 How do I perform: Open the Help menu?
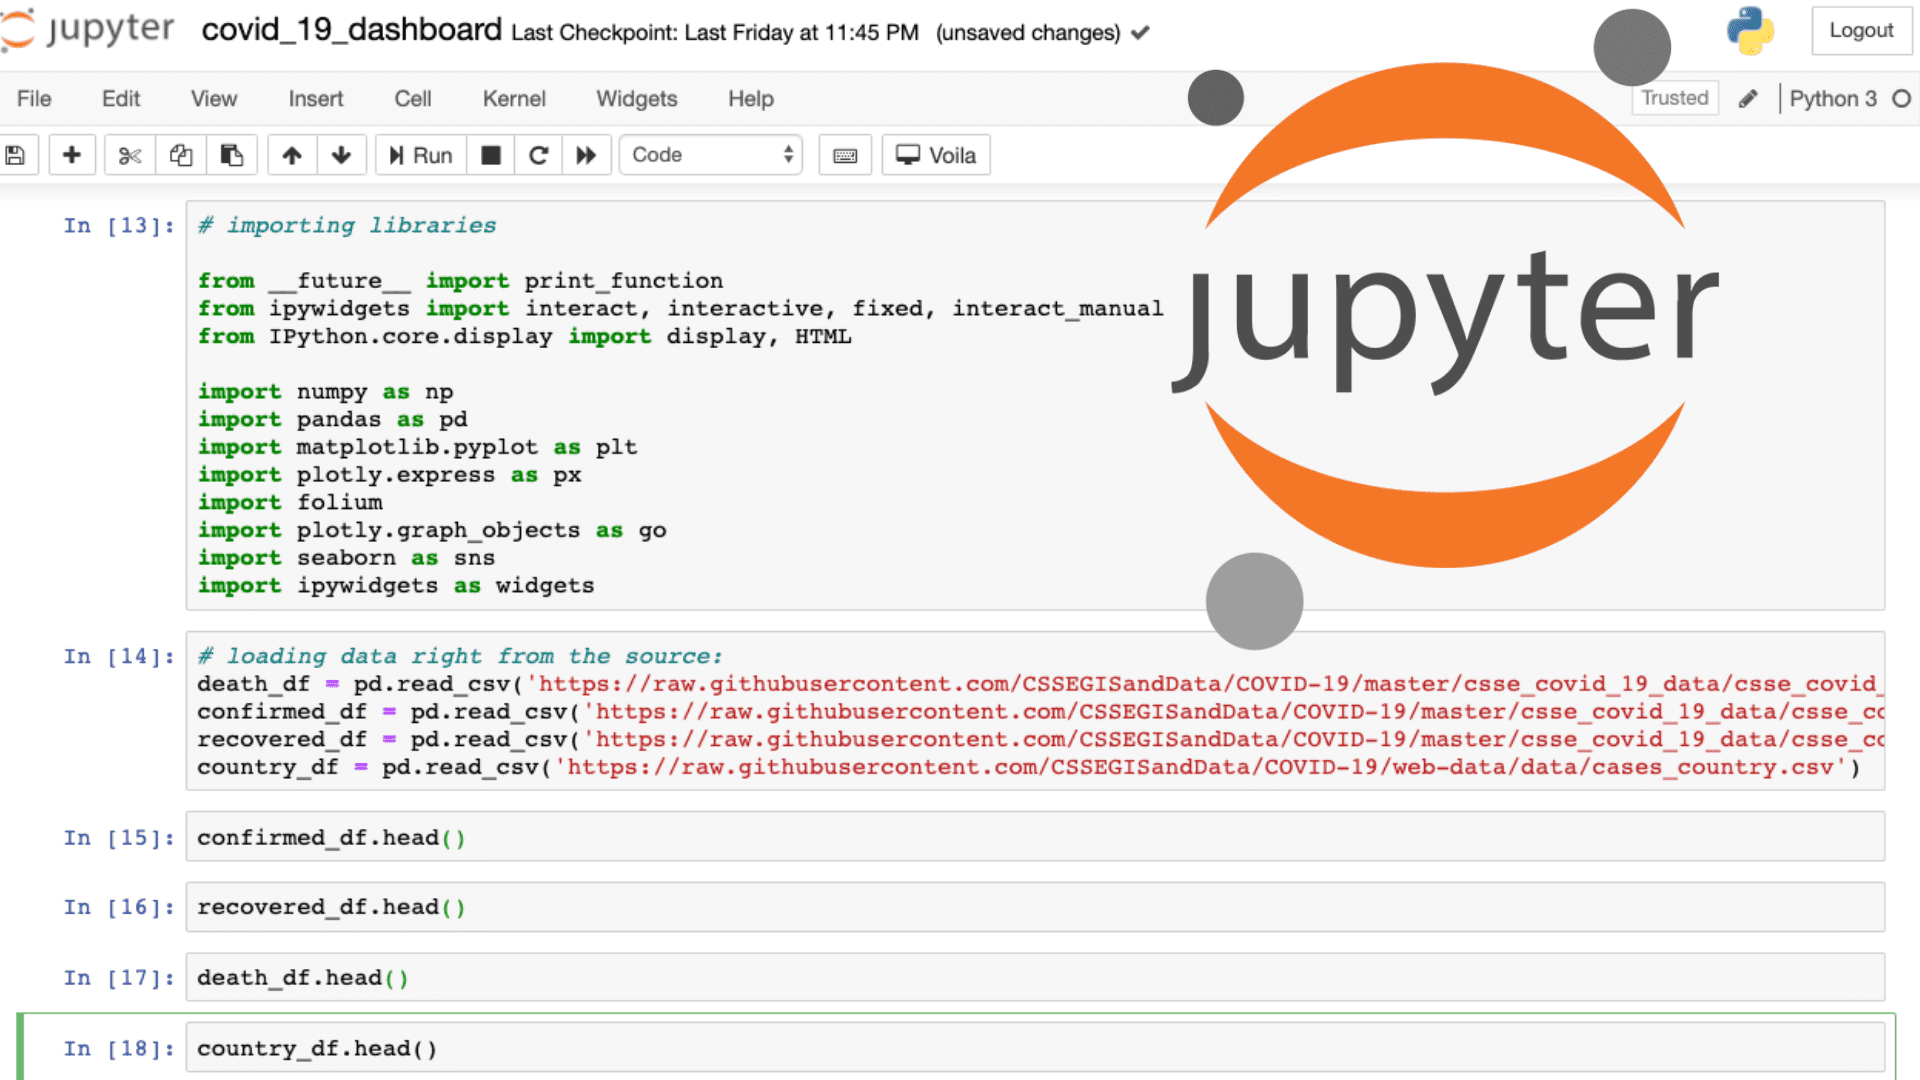click(x=749, y=98)
